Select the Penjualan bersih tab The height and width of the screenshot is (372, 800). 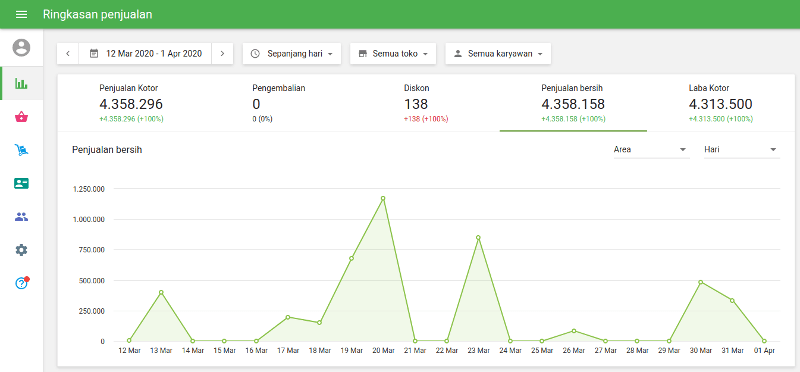pos(573,104)
